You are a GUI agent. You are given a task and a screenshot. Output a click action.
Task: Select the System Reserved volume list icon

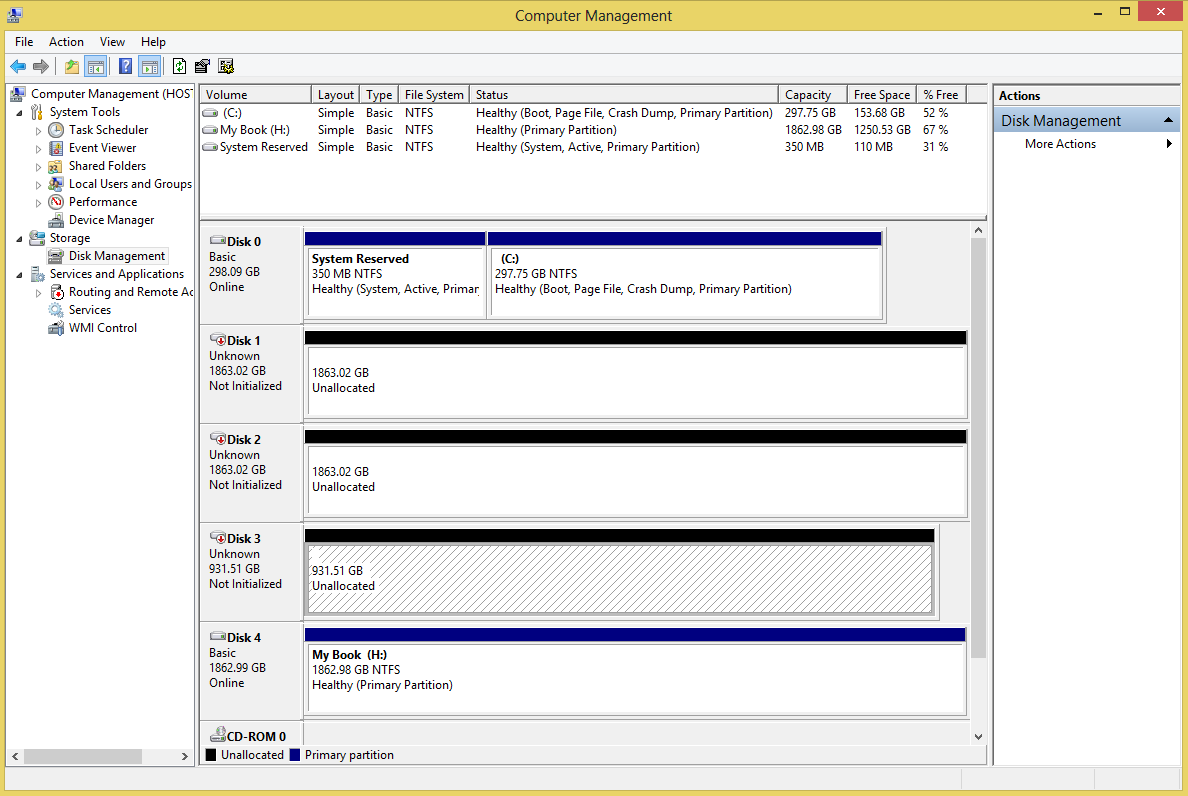pyautogui.click(x=210, y=147)
